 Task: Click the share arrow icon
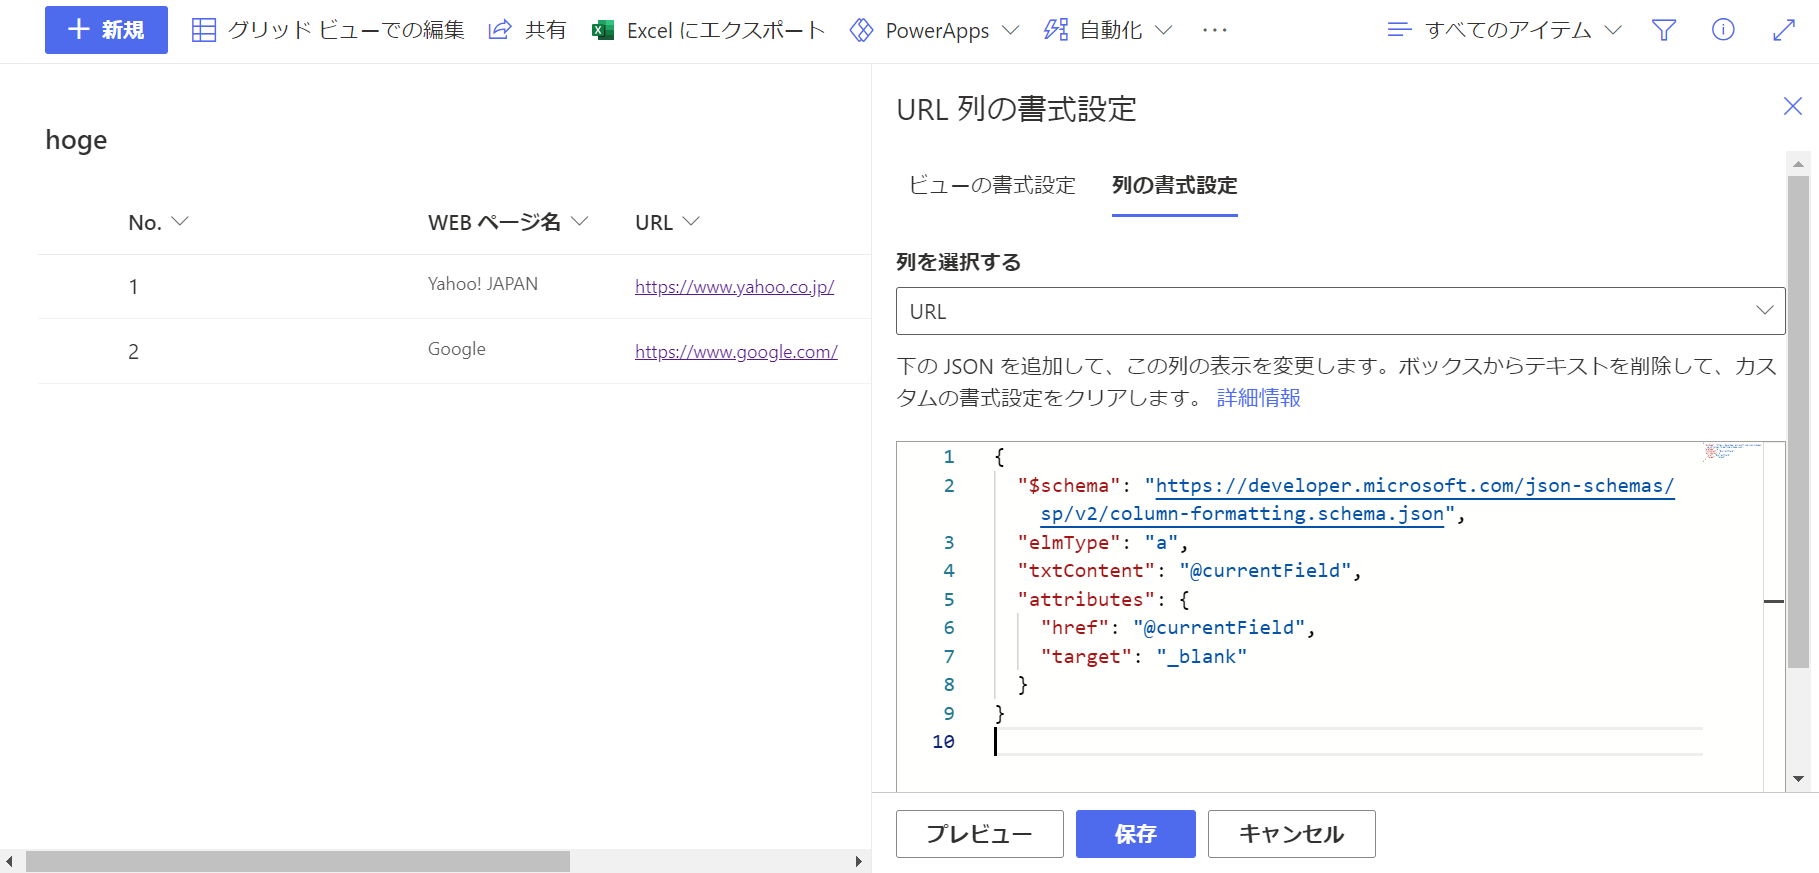tap(500, 30)
